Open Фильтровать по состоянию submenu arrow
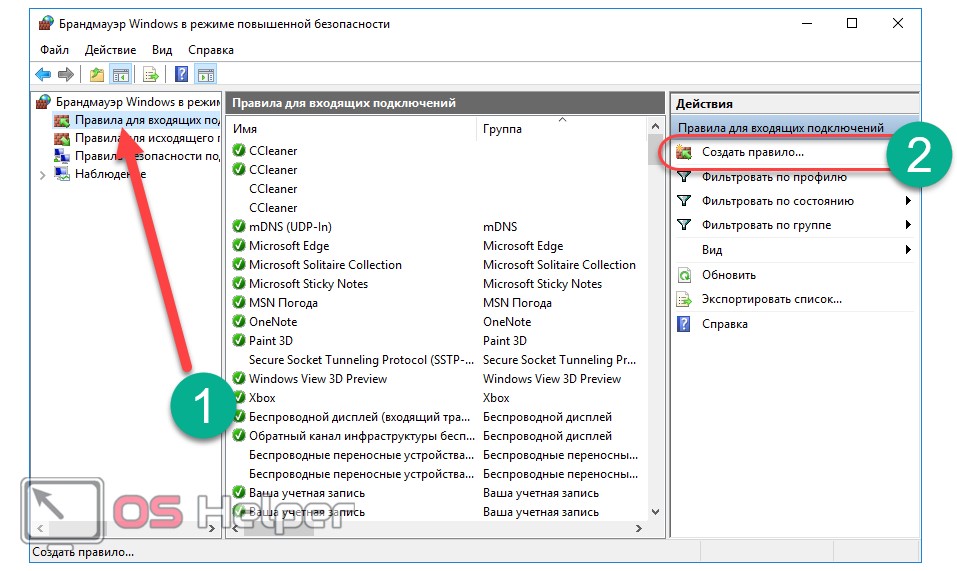 tap(908, 201)
